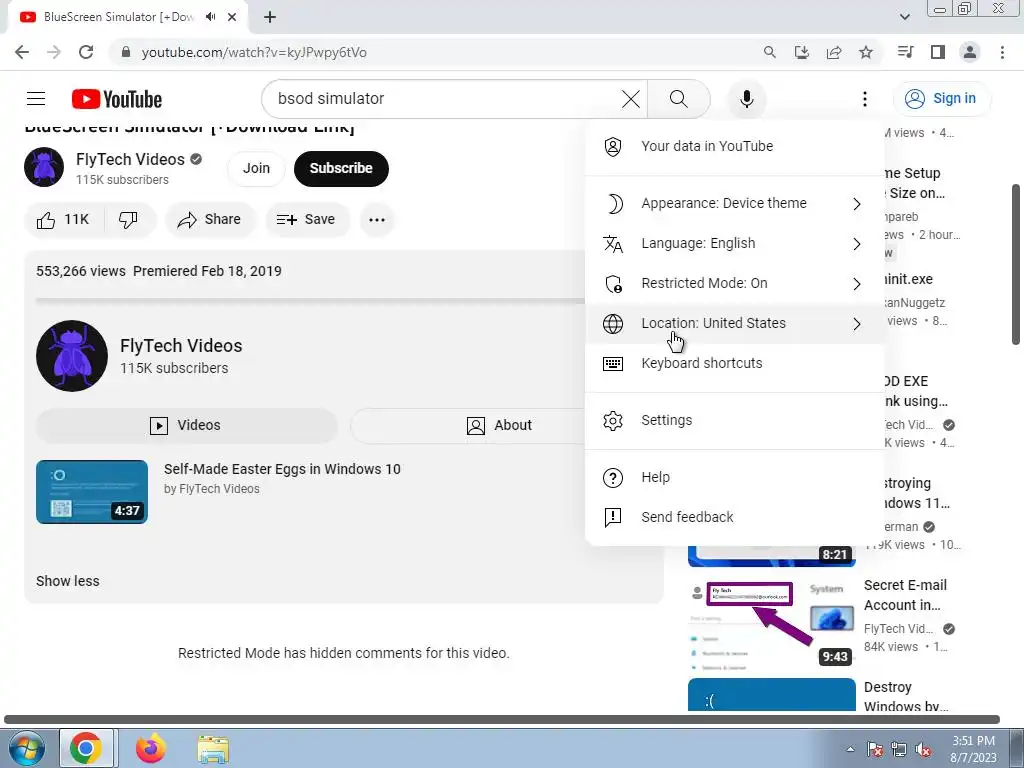
Task: Click the Share button
Action: click(210, 220)
